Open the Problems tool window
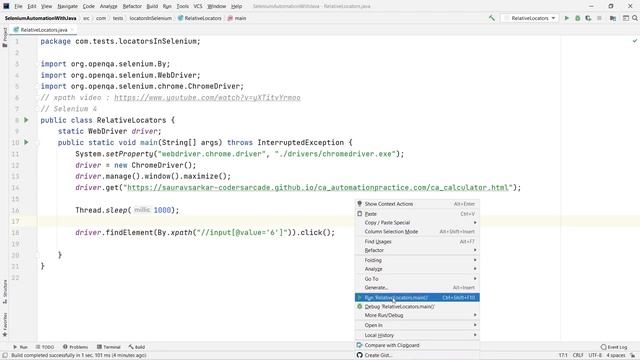Viewport: 640px width, 360px height. click(75, 347)
